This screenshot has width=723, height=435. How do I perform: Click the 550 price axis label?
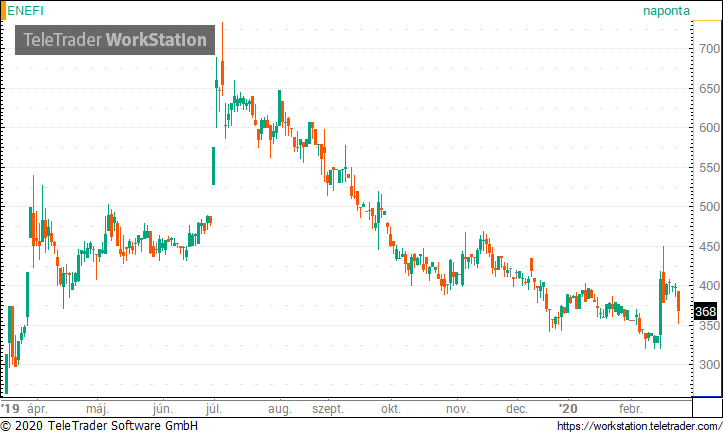[709, 167]
